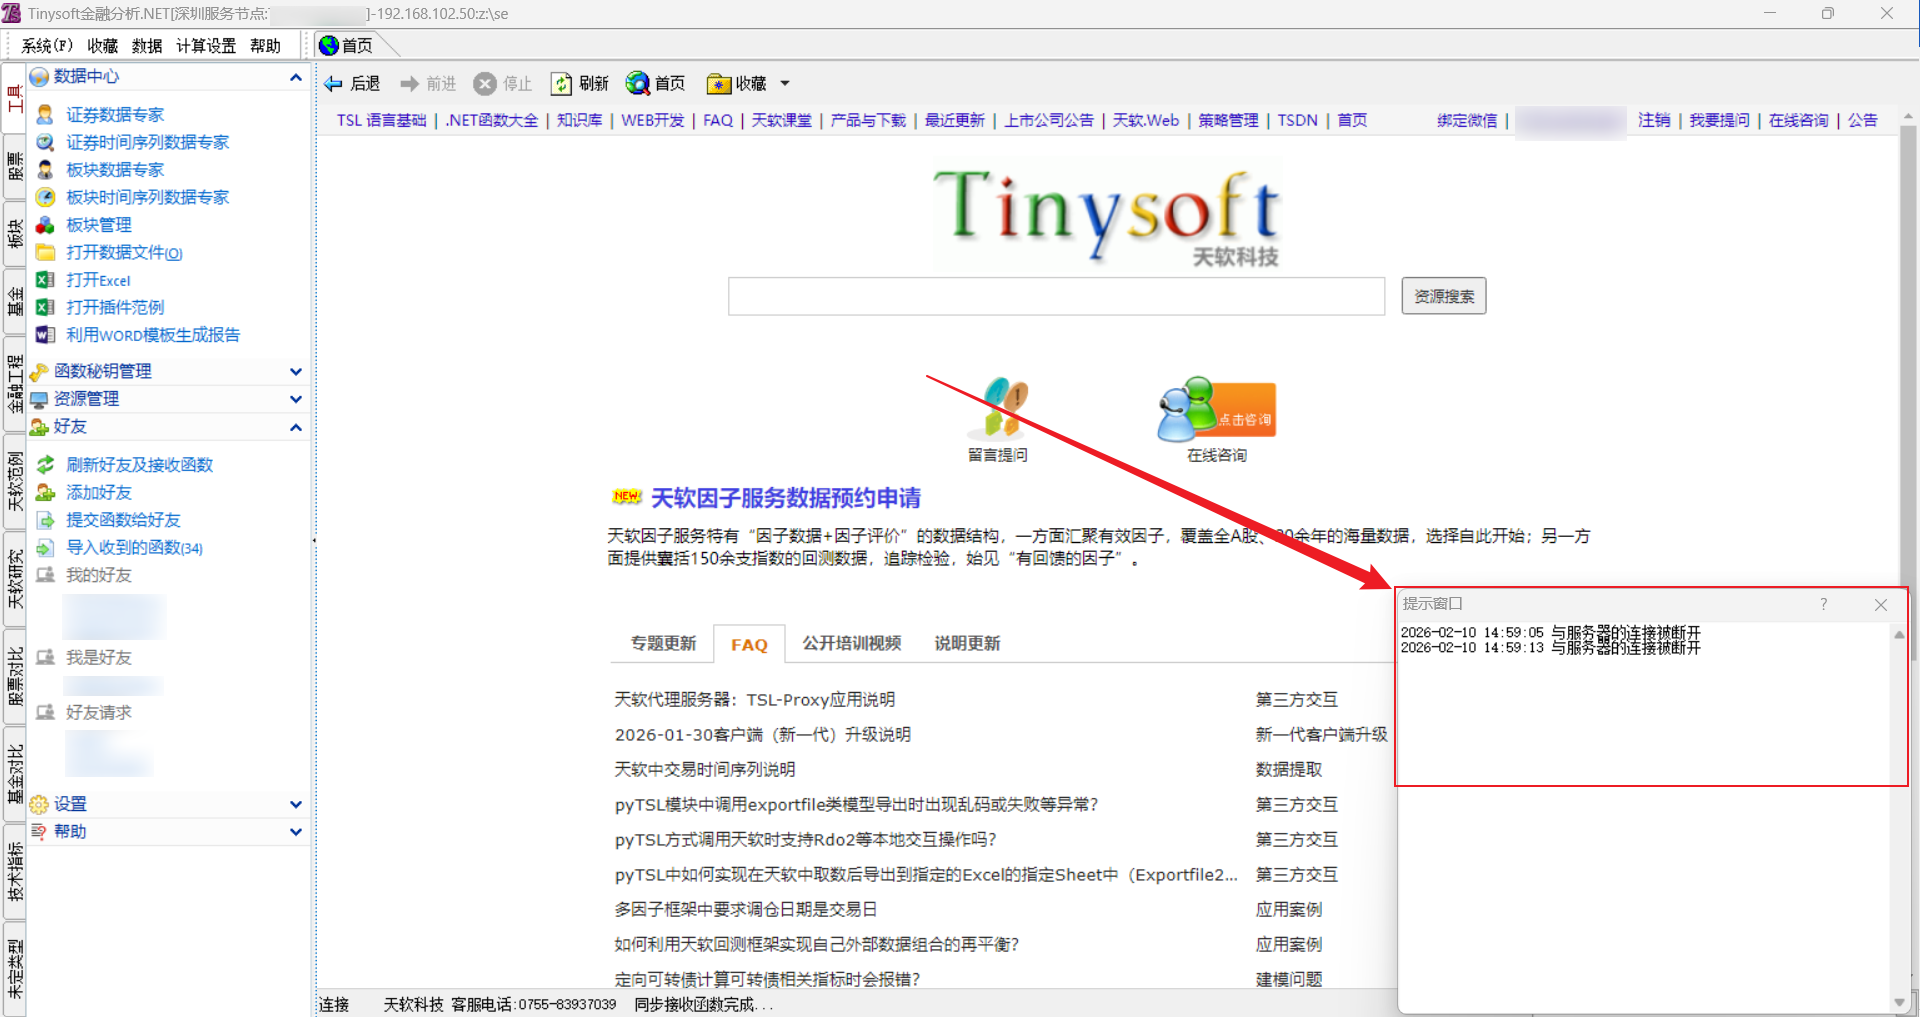Click the 提示窗口 scrollbar down arrow

click(x=1899, y=1002)
